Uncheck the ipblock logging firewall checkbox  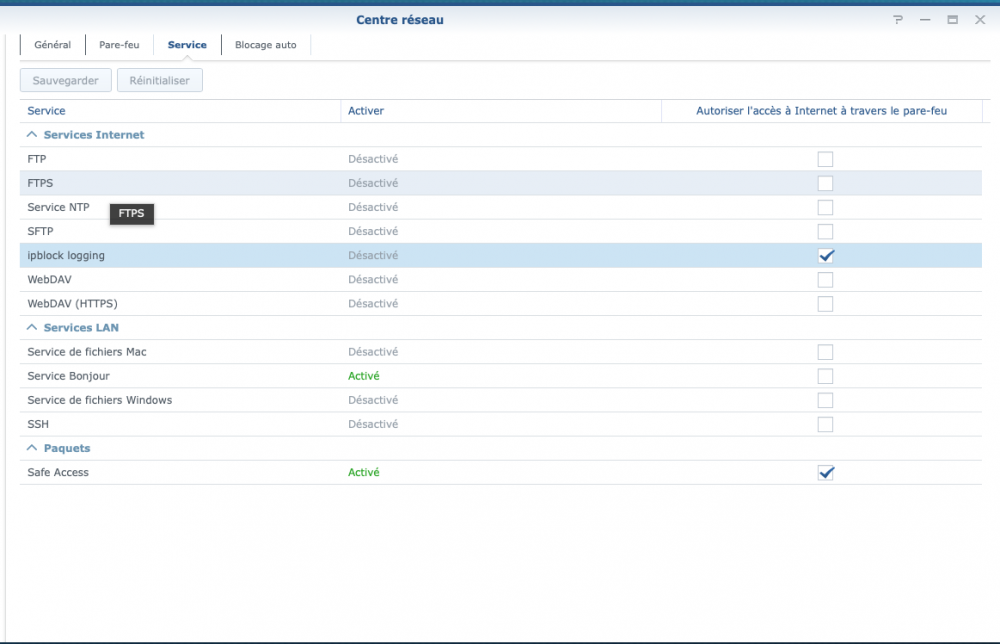pyautogui.click(x=825, y=256)
